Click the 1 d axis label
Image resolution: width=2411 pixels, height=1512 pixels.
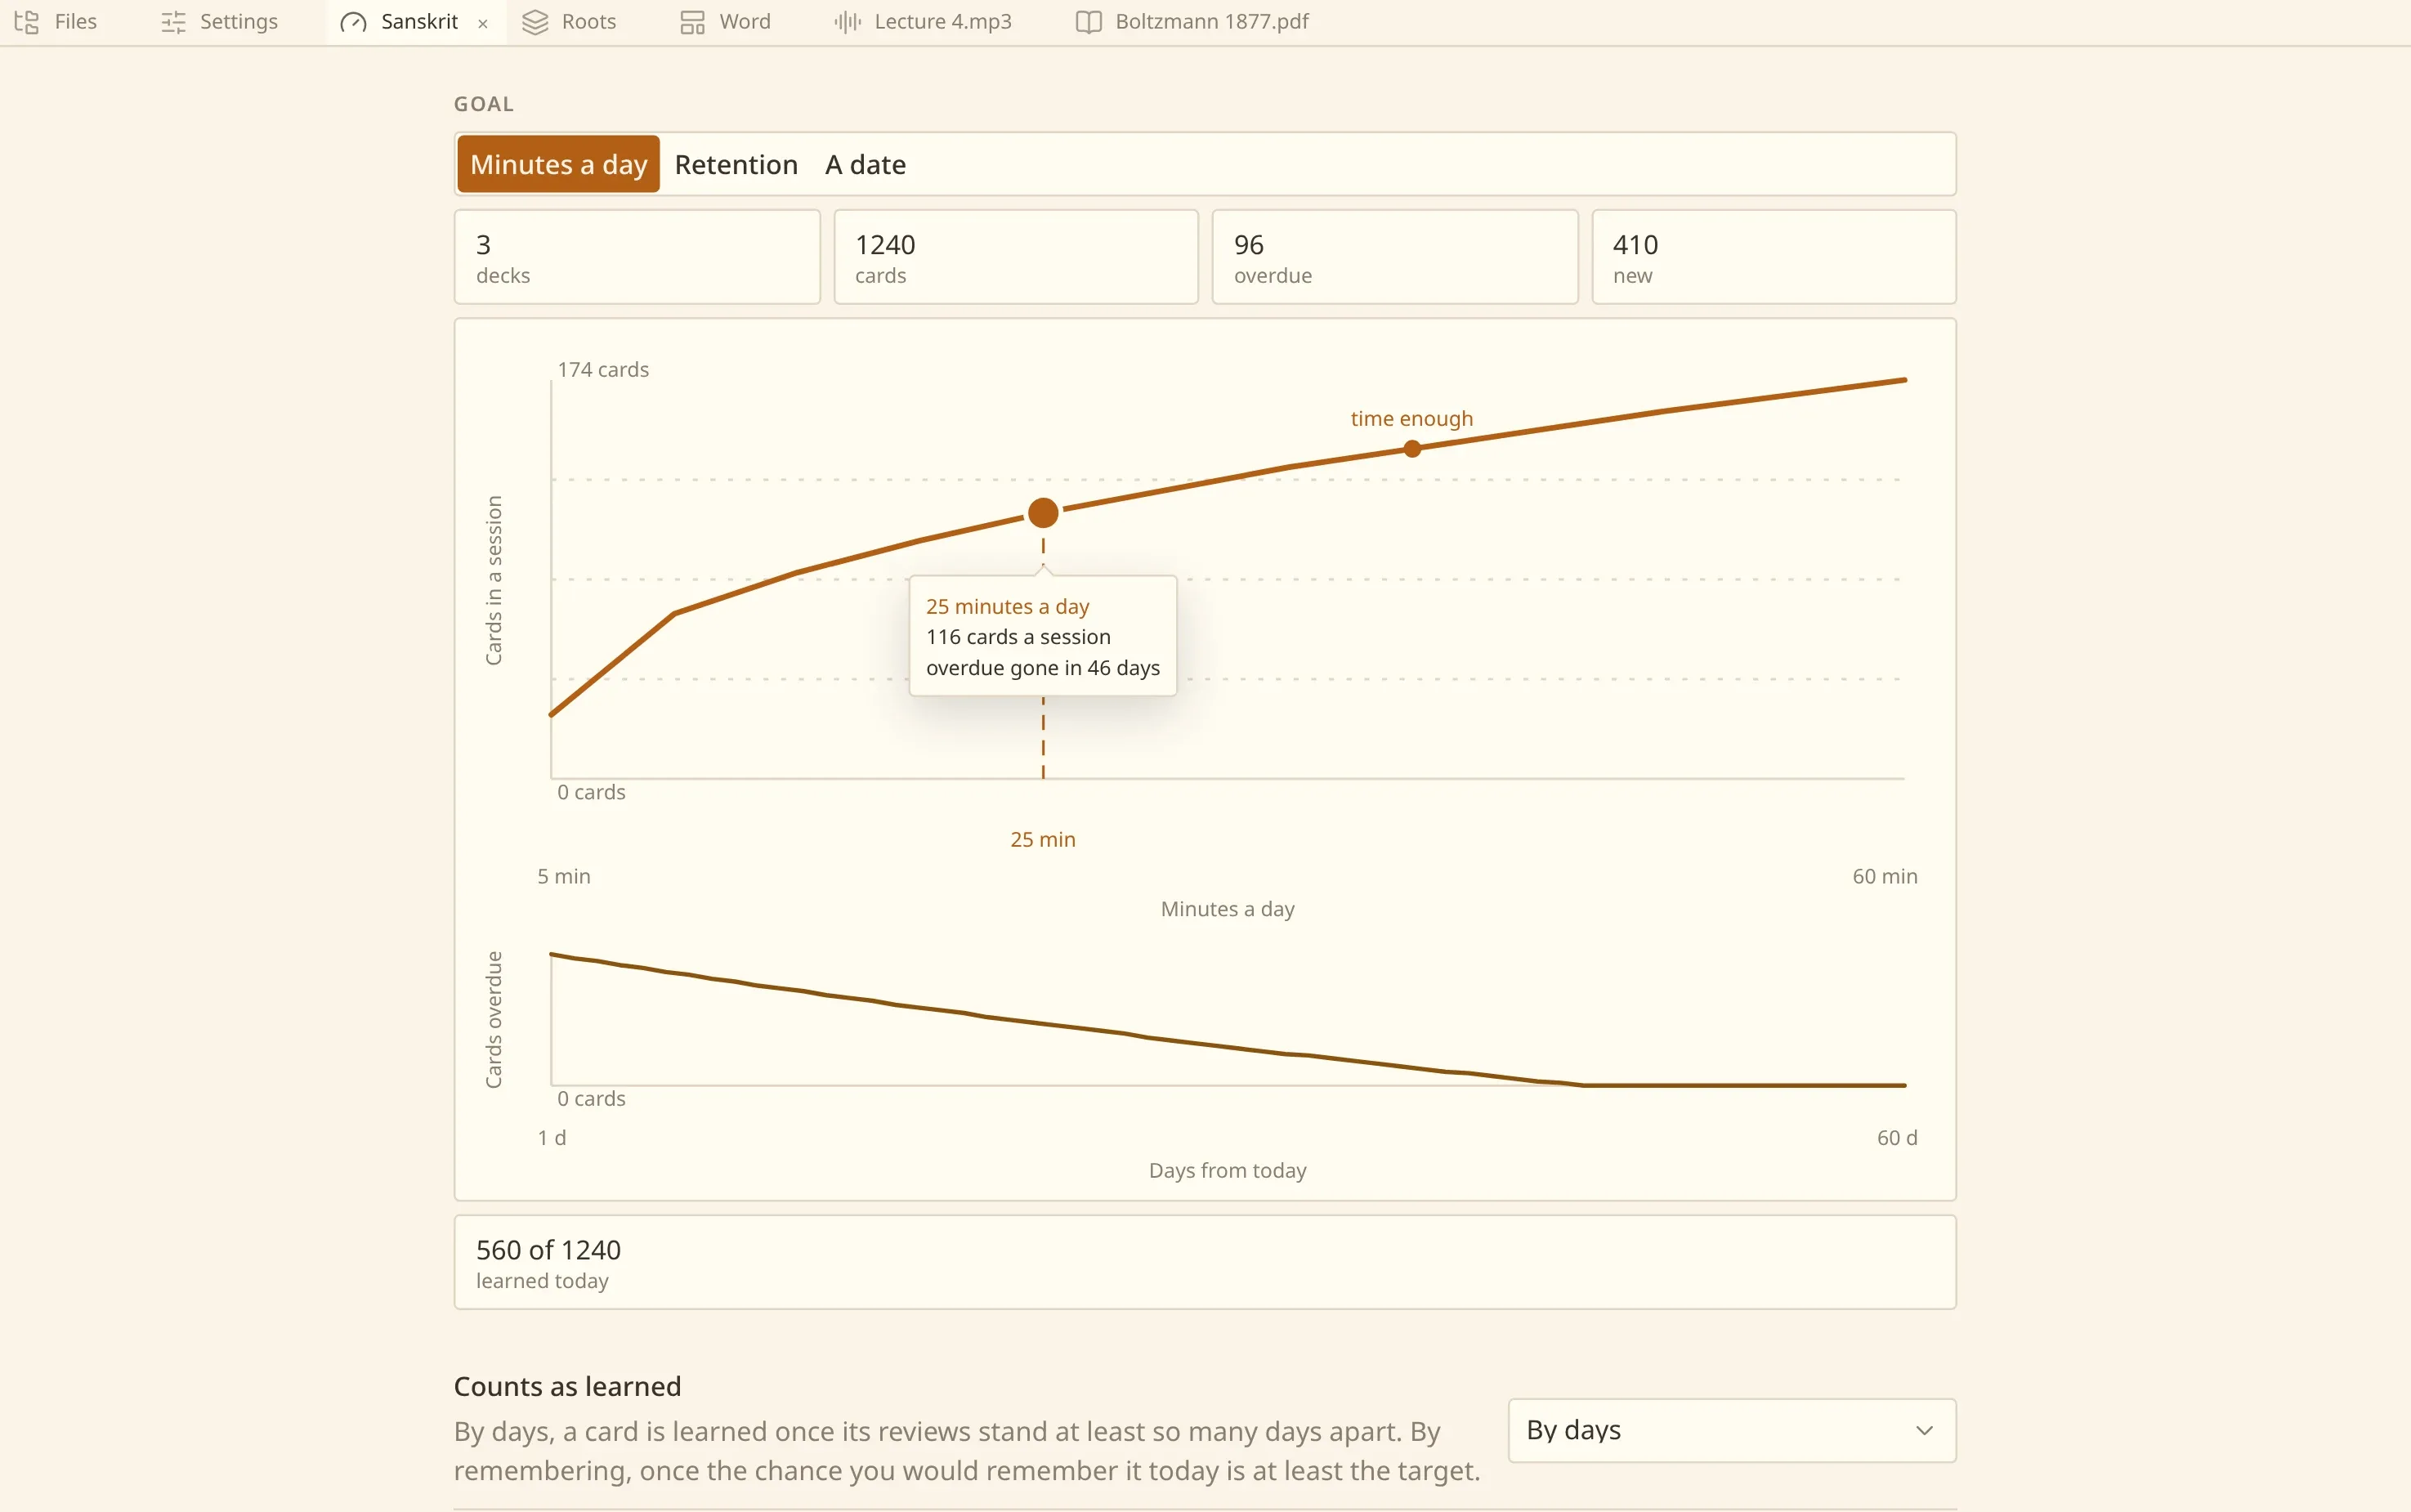552,1137
